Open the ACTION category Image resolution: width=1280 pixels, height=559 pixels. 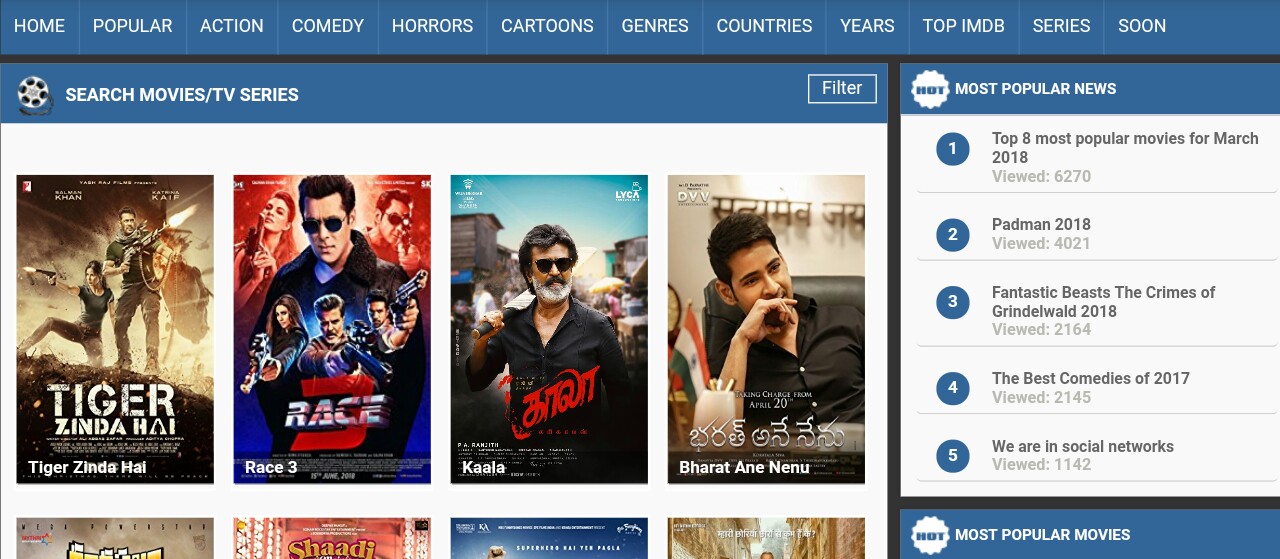point(232,26)
